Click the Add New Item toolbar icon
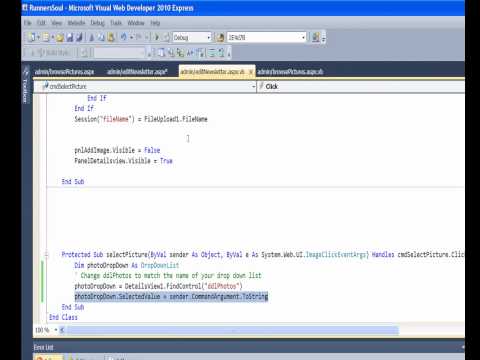 point(46,37)
